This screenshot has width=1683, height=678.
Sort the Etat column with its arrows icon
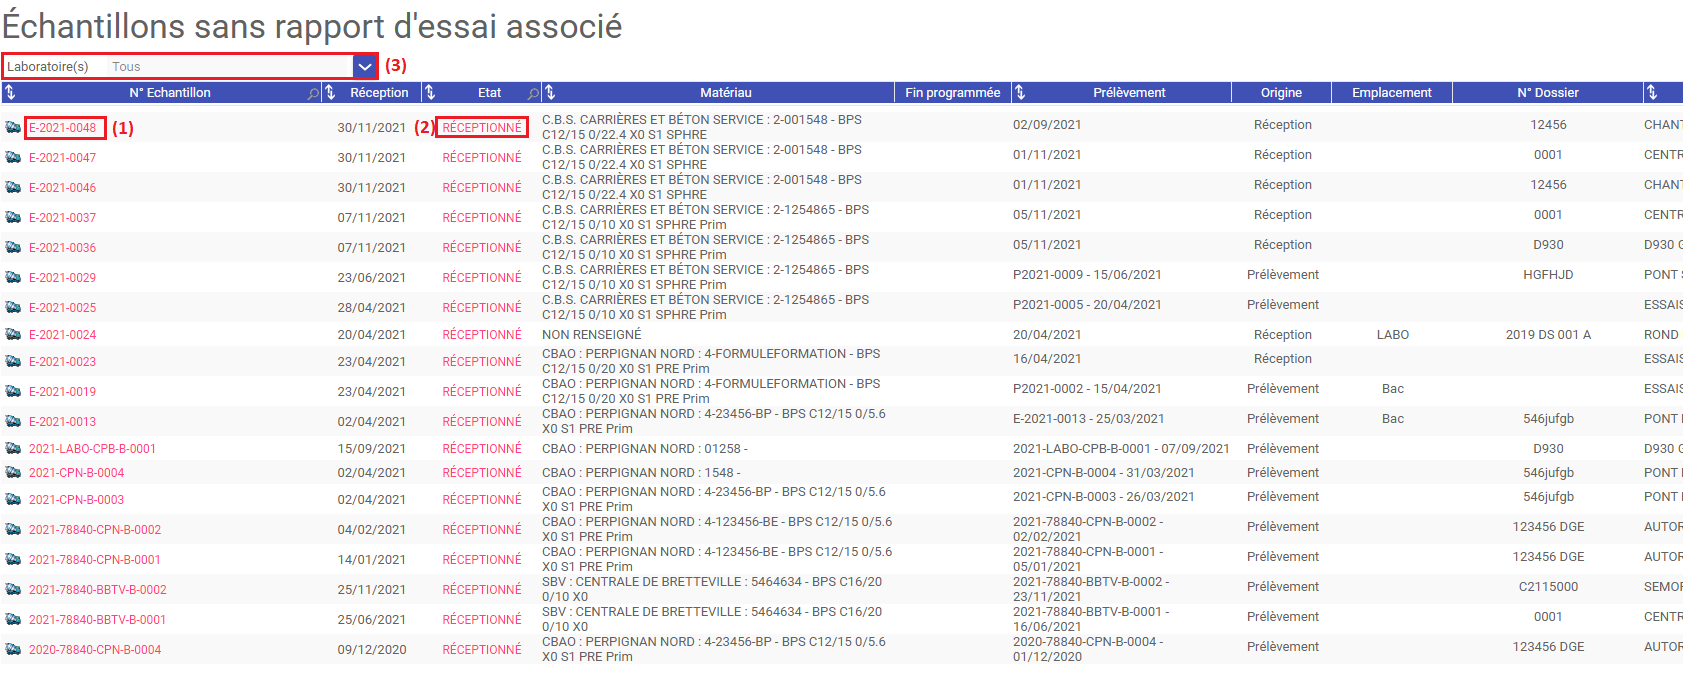(x=430, y=93)
